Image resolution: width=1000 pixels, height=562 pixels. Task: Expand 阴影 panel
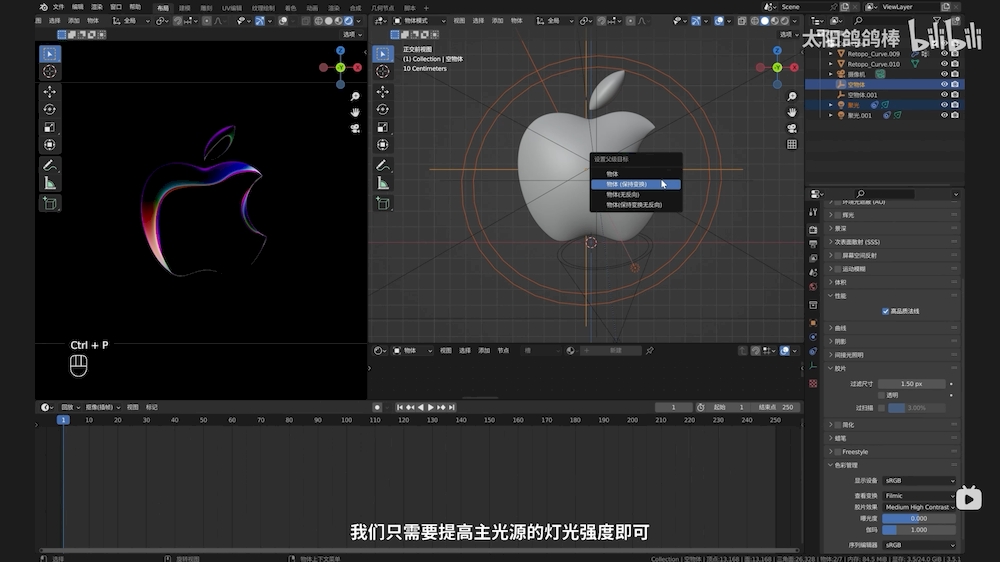pyautogui.click(x=830, y=341)
